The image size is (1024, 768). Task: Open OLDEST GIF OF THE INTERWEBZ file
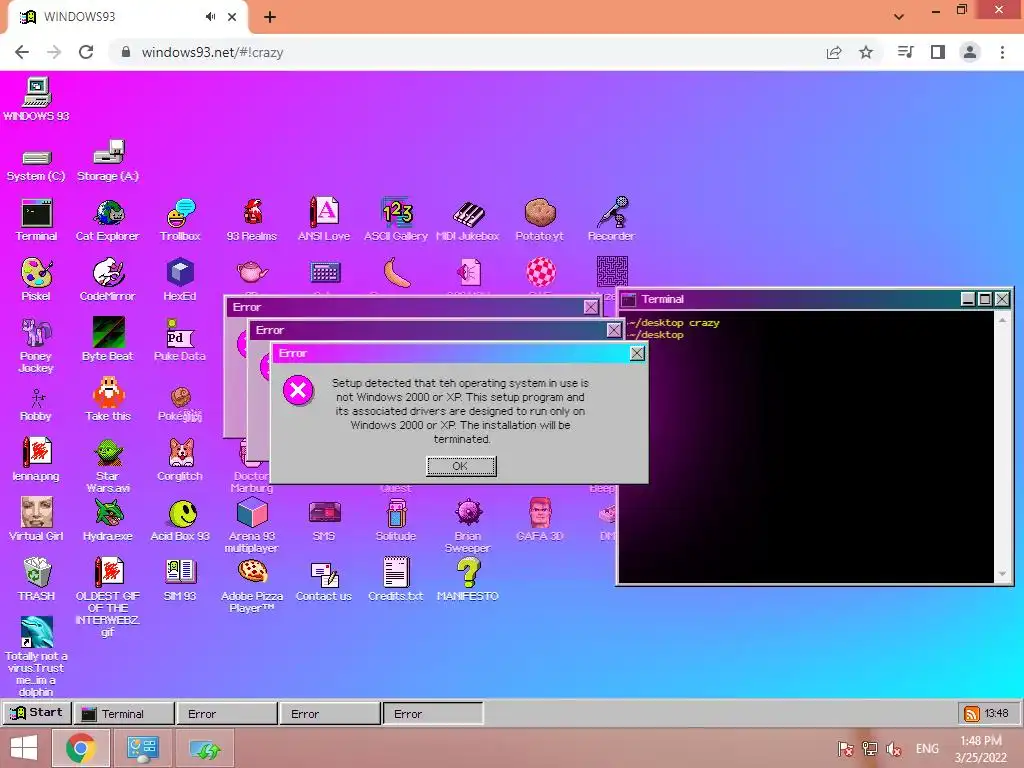pyautogui.click(x=108, y=597)
